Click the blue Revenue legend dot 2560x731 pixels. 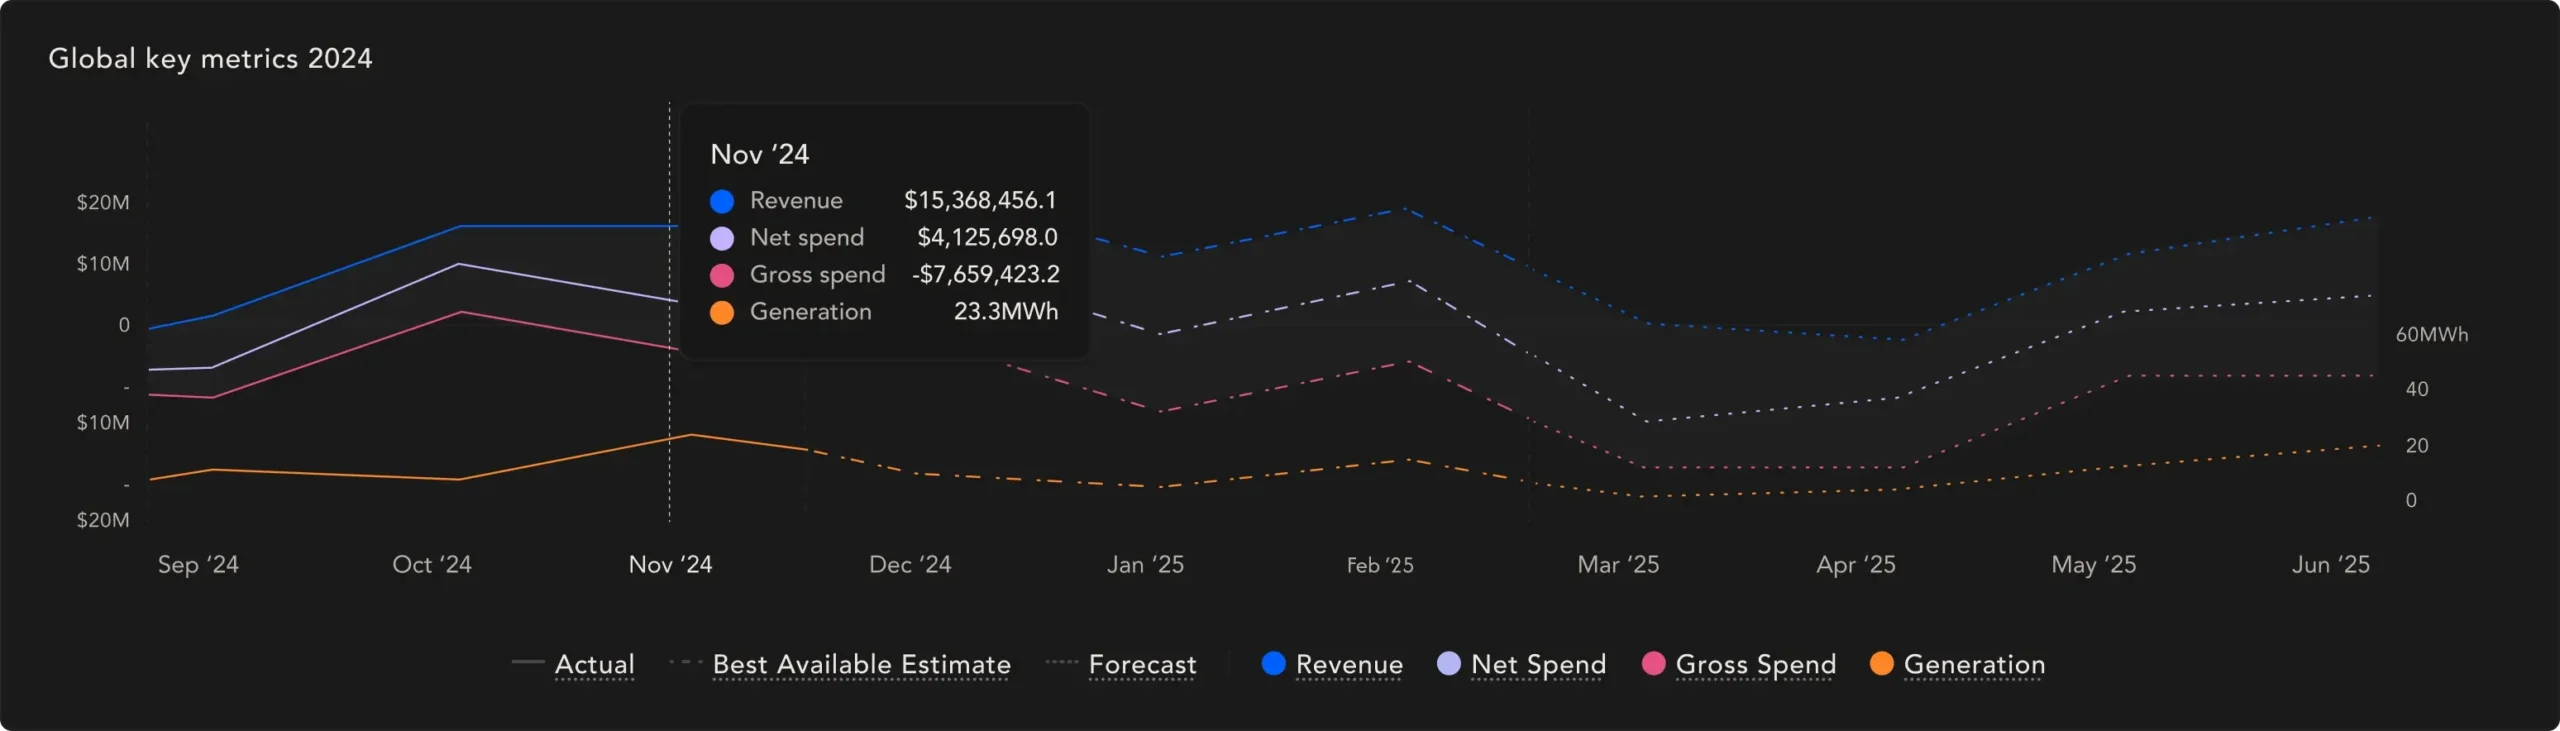tap(1273, 664)
